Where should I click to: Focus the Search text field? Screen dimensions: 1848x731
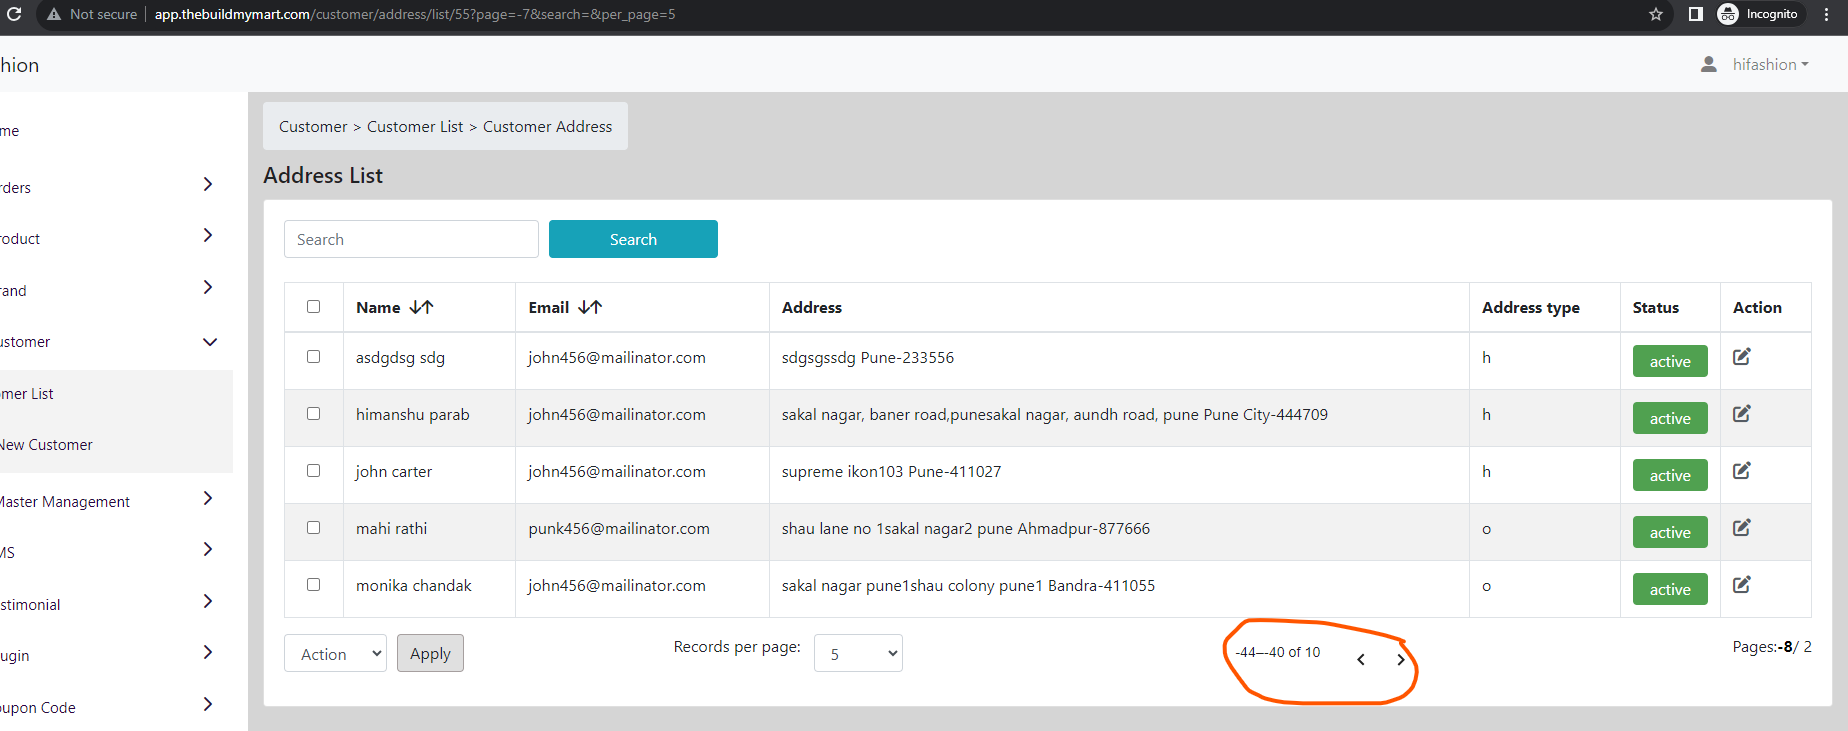coord(411,239)
